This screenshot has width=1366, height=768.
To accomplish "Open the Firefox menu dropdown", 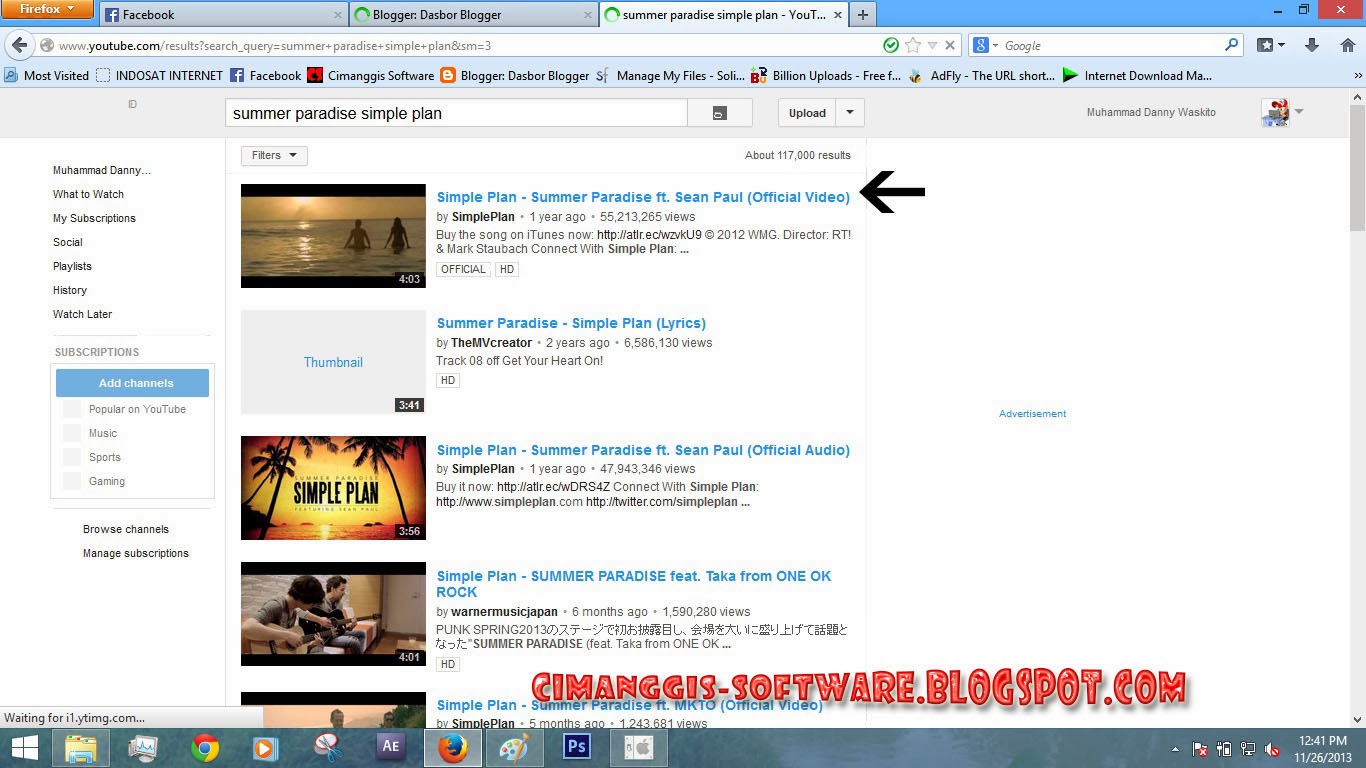I will pyautogui.click(x=48, y=10).
